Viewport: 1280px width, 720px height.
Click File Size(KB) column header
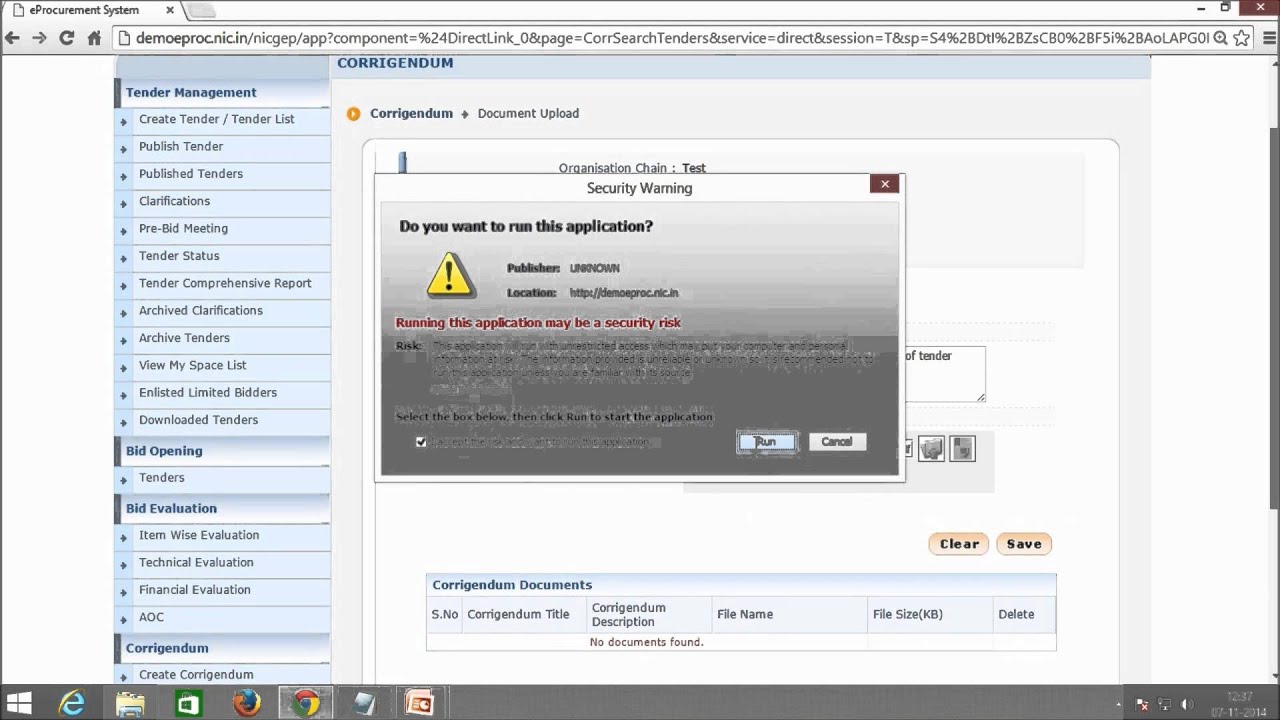click(908, 614)
